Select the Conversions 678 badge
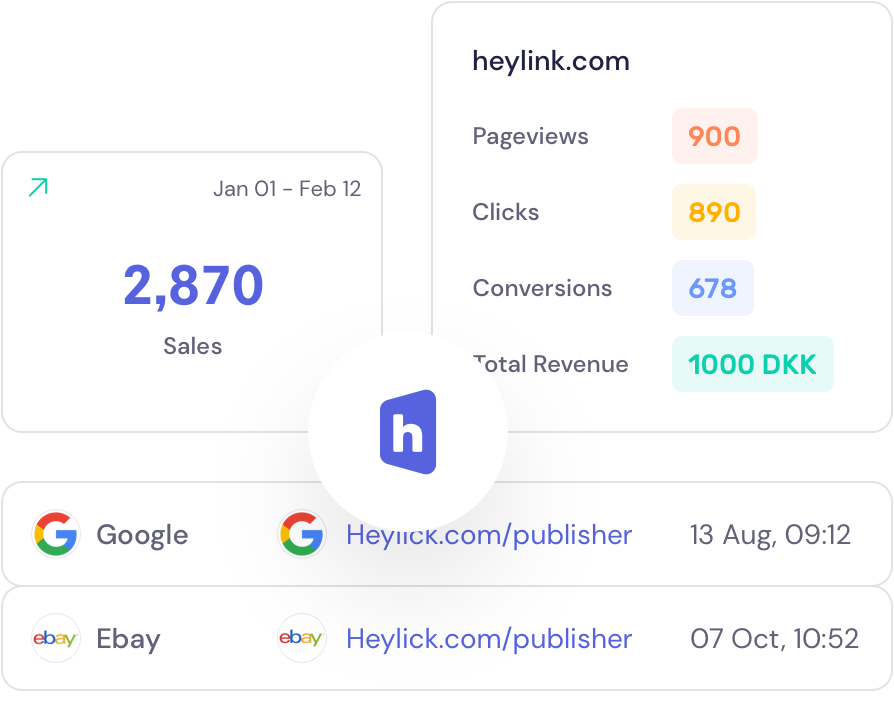The height and width of the screenshot is (706, 894). [712, 288]
